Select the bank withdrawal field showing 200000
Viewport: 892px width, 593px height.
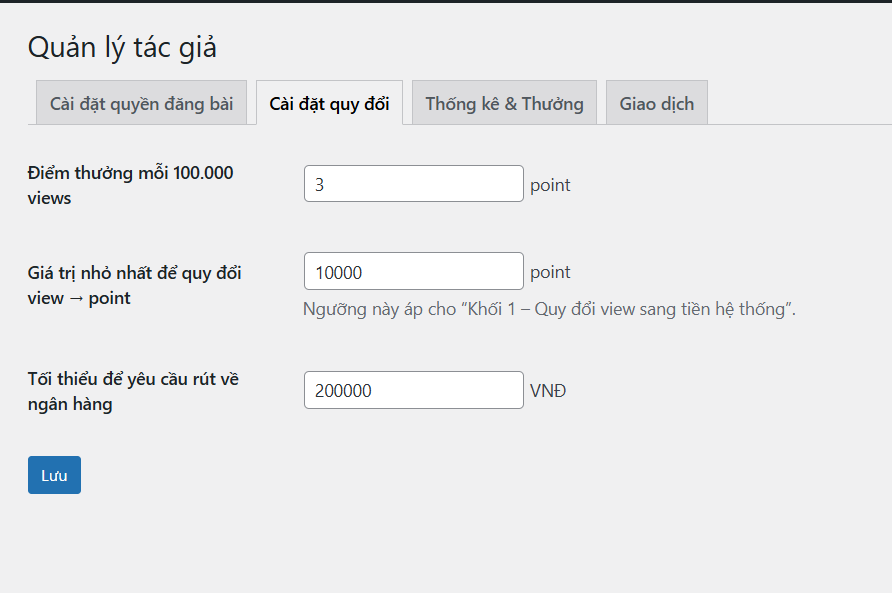[413, 390]
